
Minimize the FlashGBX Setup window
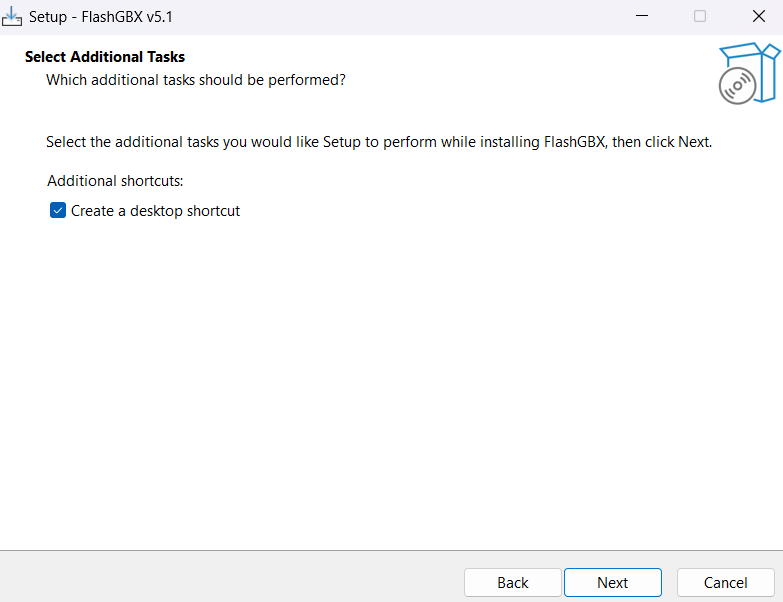[642, 16]
